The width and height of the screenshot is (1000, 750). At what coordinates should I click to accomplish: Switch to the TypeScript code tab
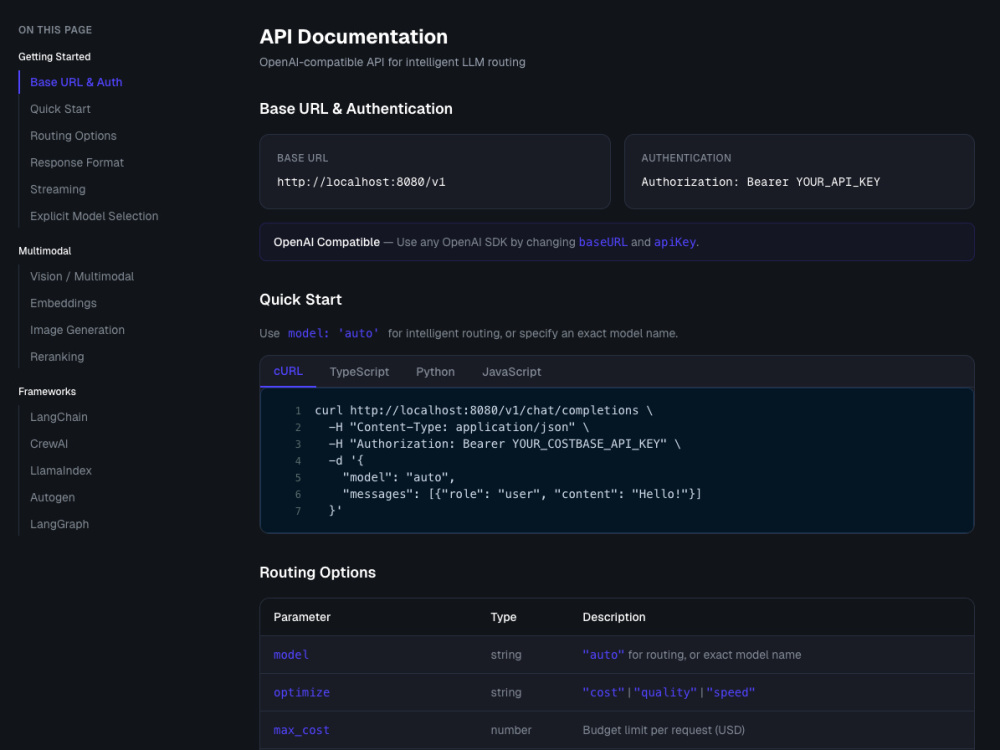click(359, 372)
